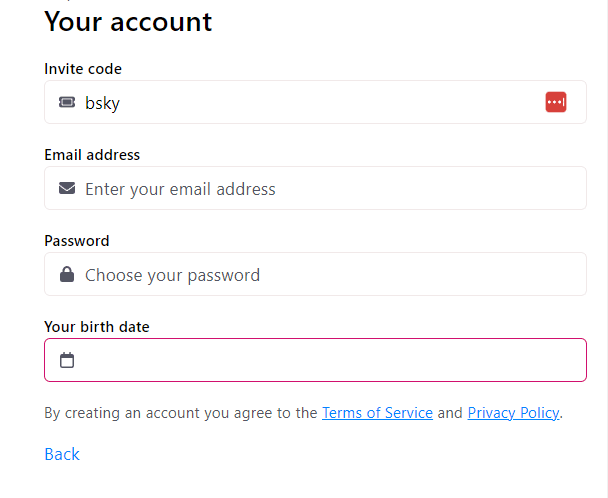
Task: Click the Your birth date label
Action: coord(97,327)
